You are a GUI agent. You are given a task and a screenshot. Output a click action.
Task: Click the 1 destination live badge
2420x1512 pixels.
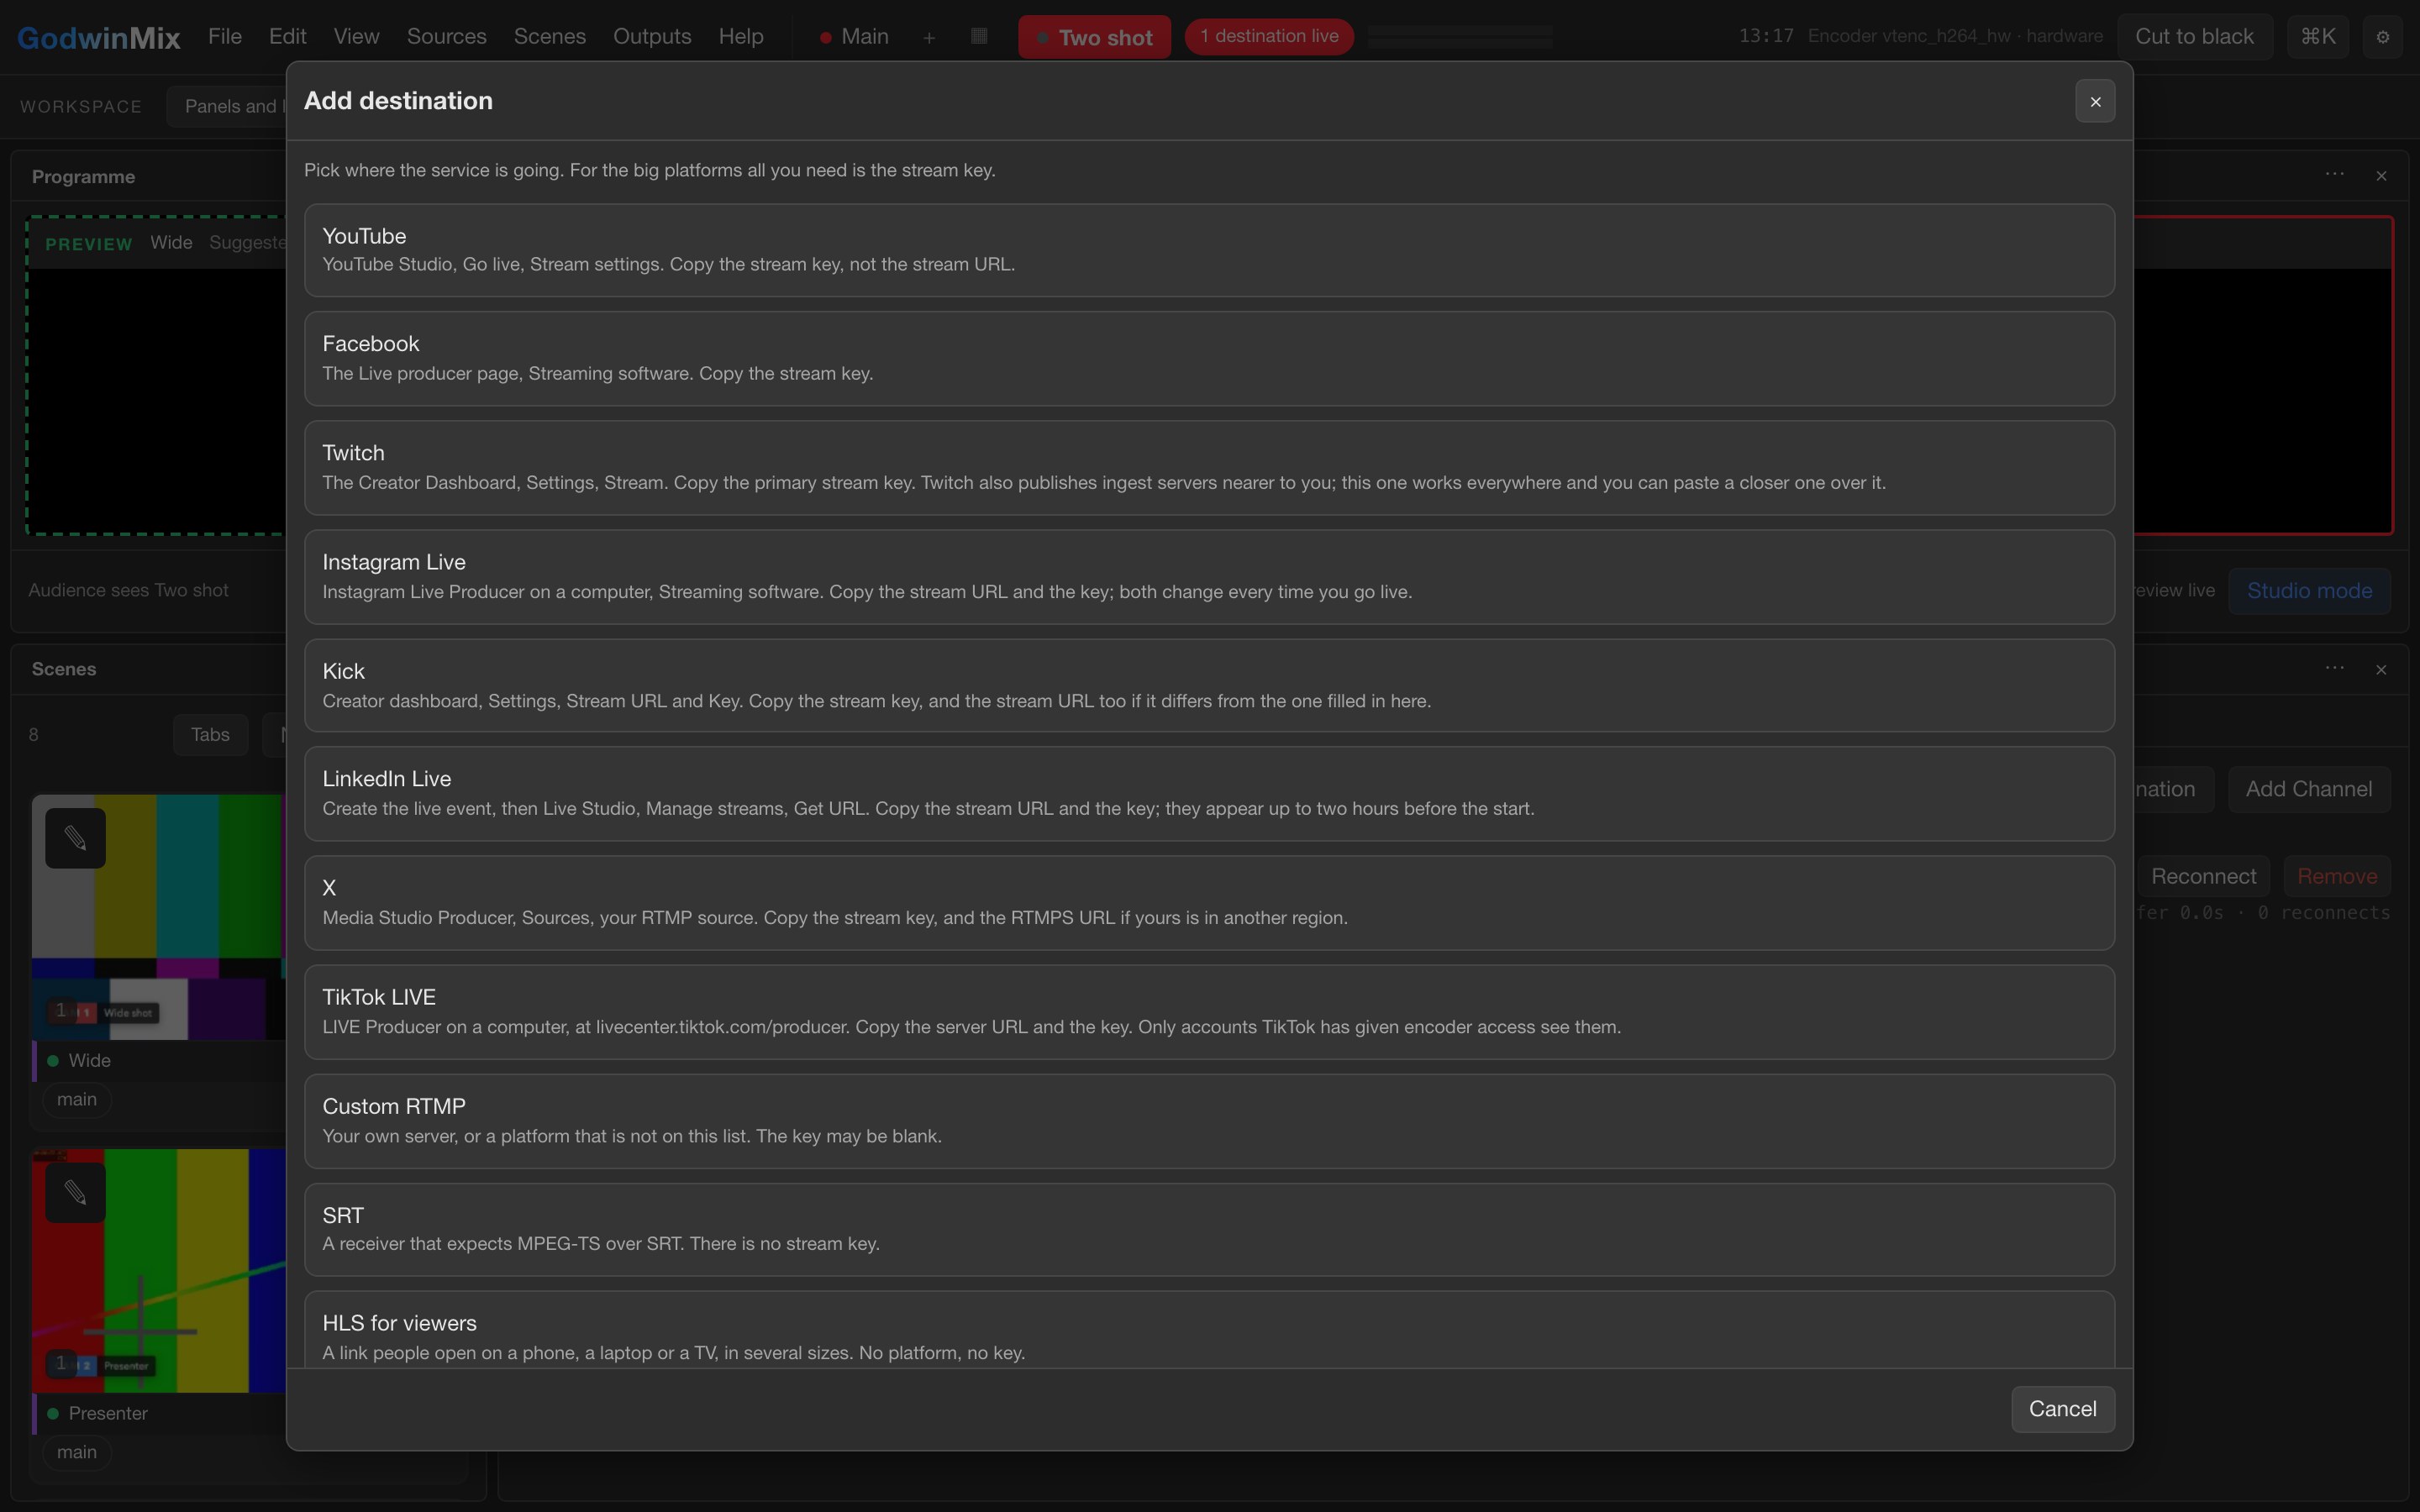point(1269,36)
